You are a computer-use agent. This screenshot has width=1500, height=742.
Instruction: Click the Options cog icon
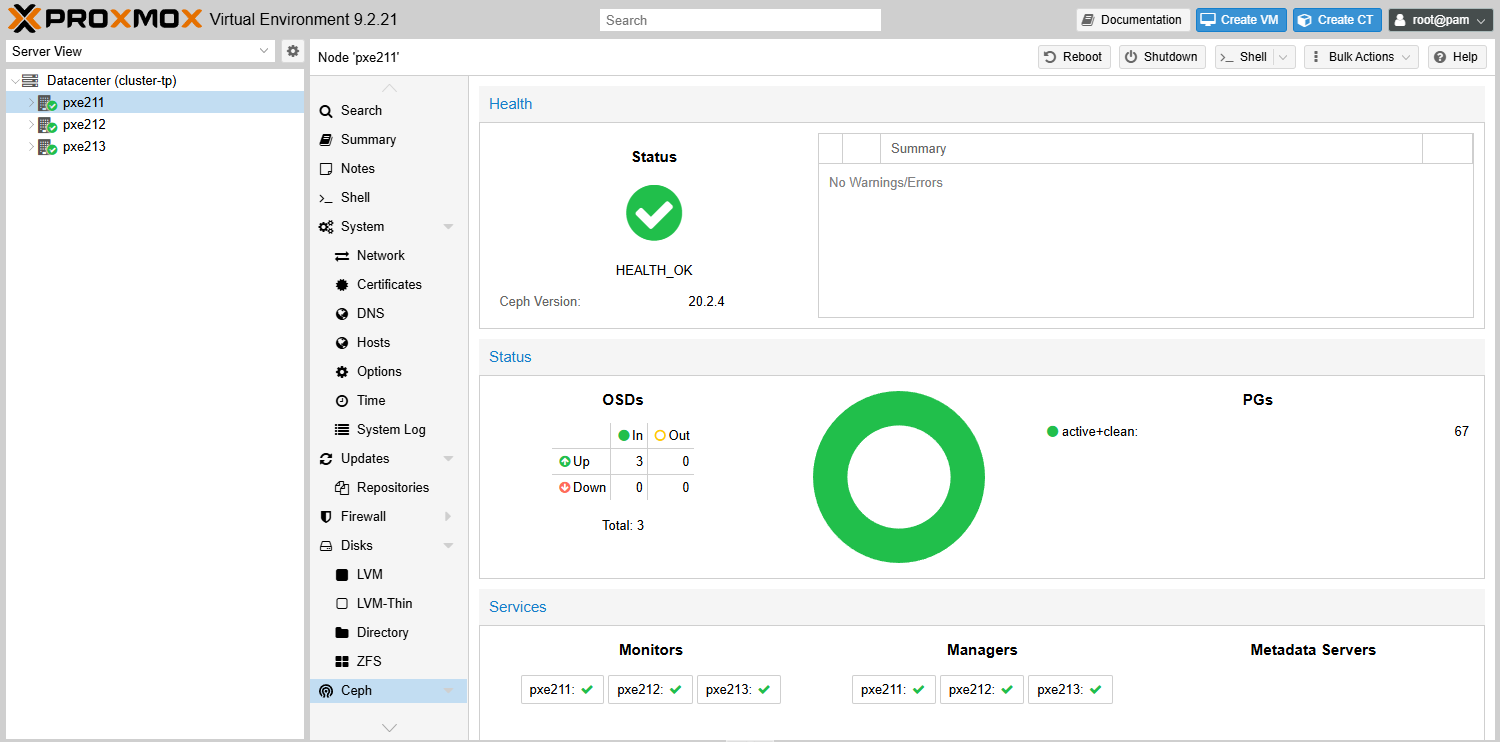342,372
